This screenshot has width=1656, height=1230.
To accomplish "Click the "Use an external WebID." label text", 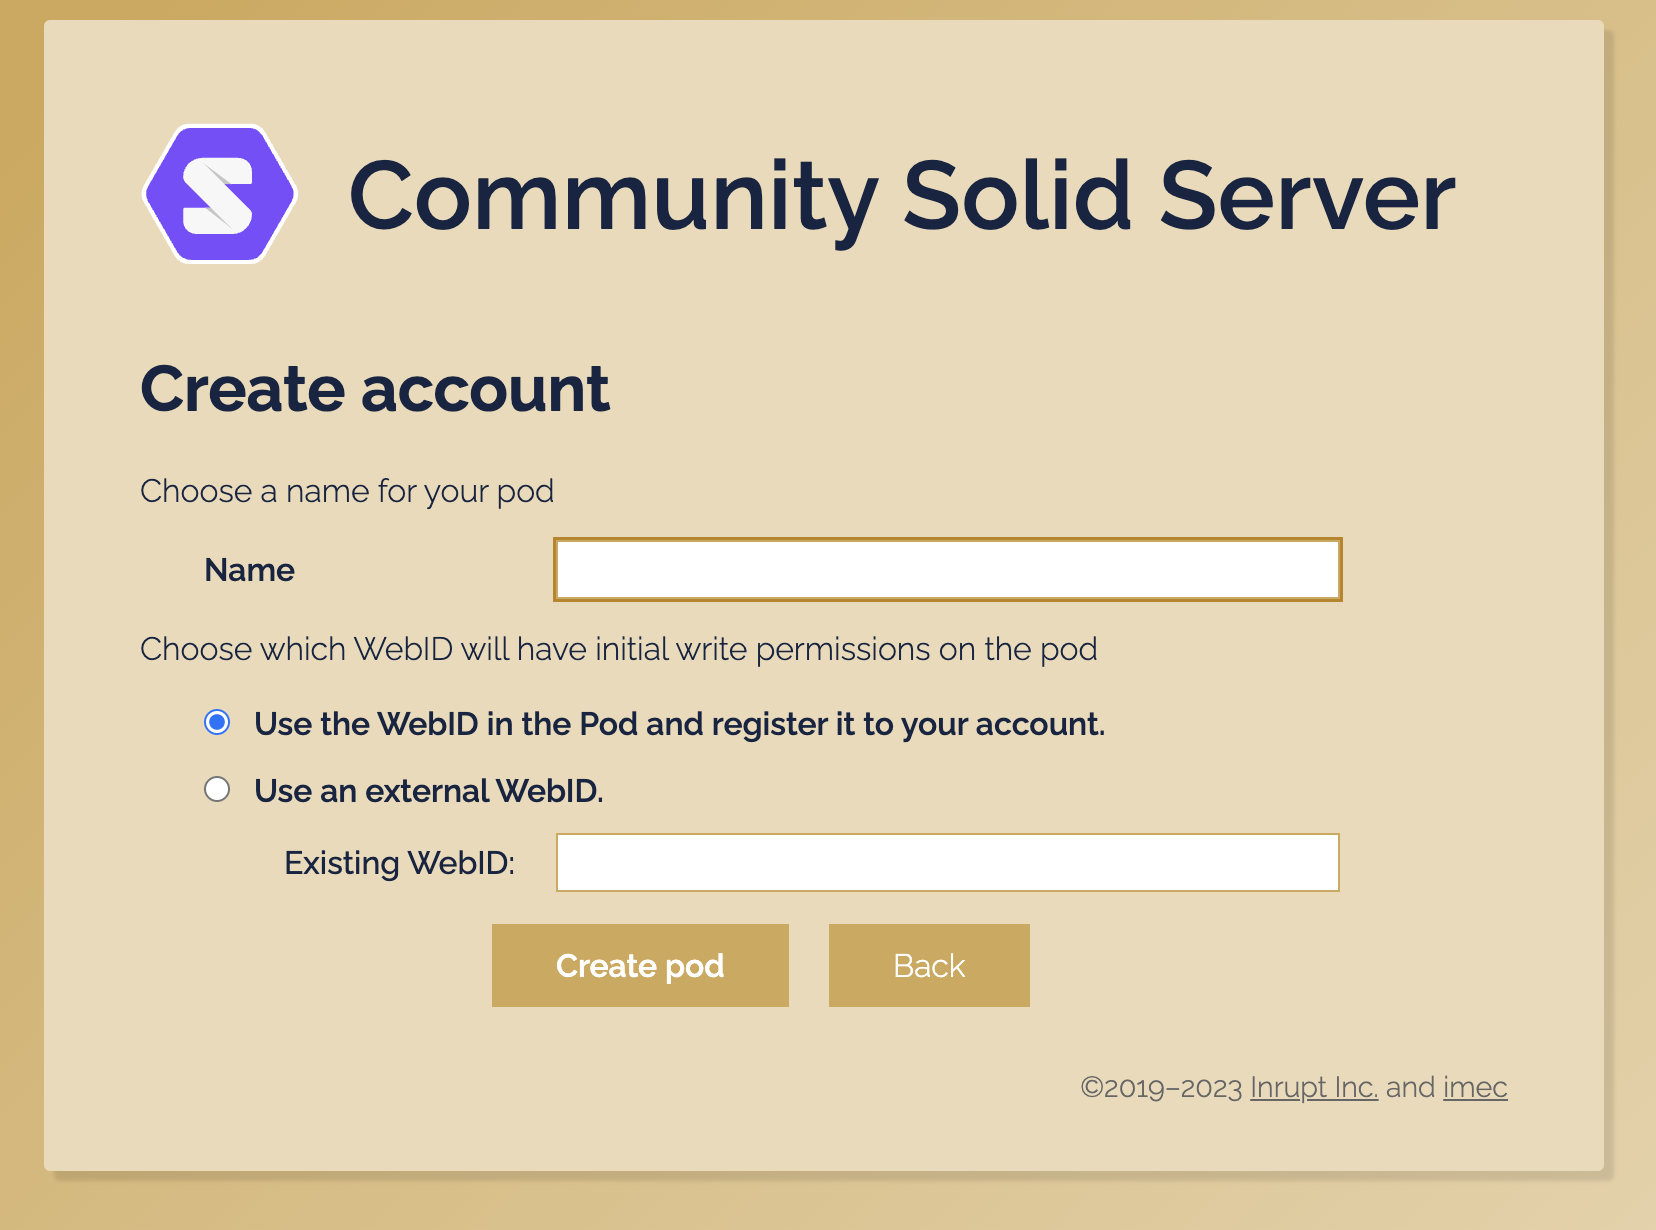I will pos(428,791).
